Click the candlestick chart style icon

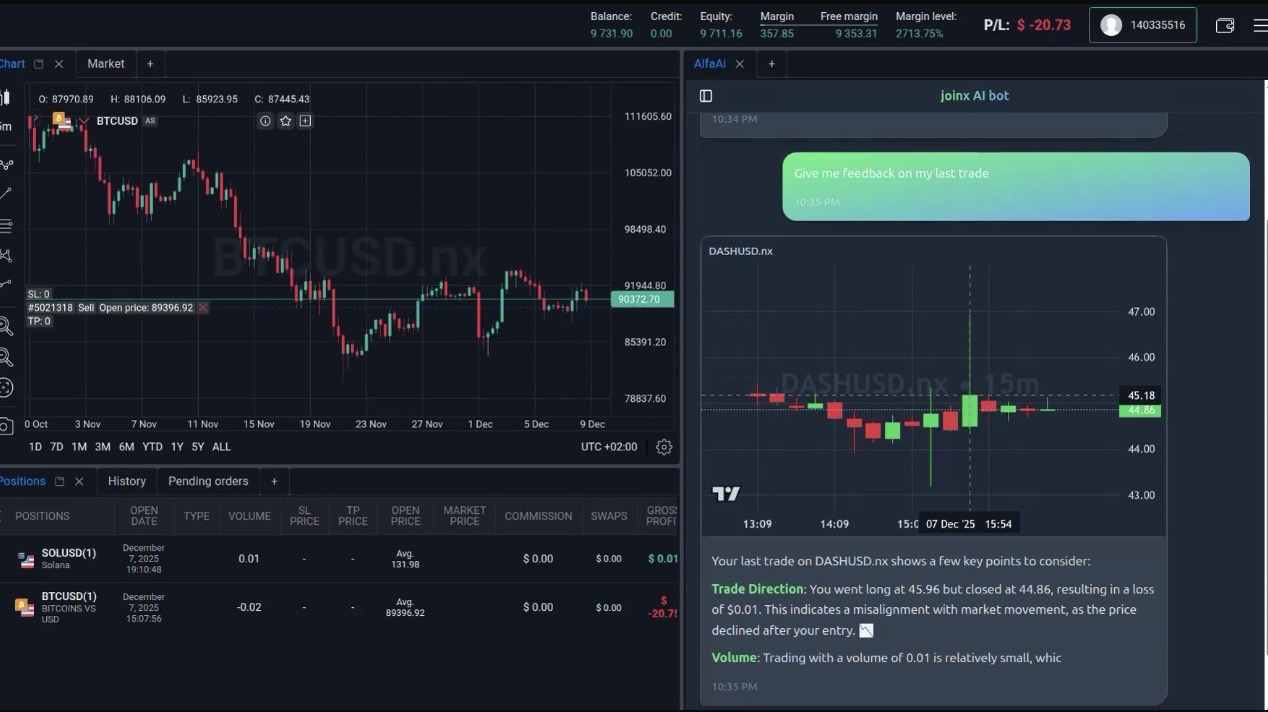point(7,95)
